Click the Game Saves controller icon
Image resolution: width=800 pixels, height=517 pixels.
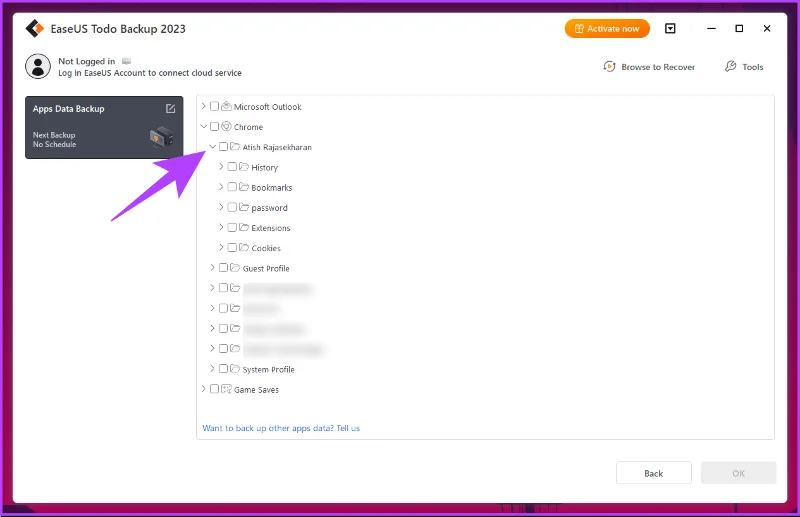227,389
